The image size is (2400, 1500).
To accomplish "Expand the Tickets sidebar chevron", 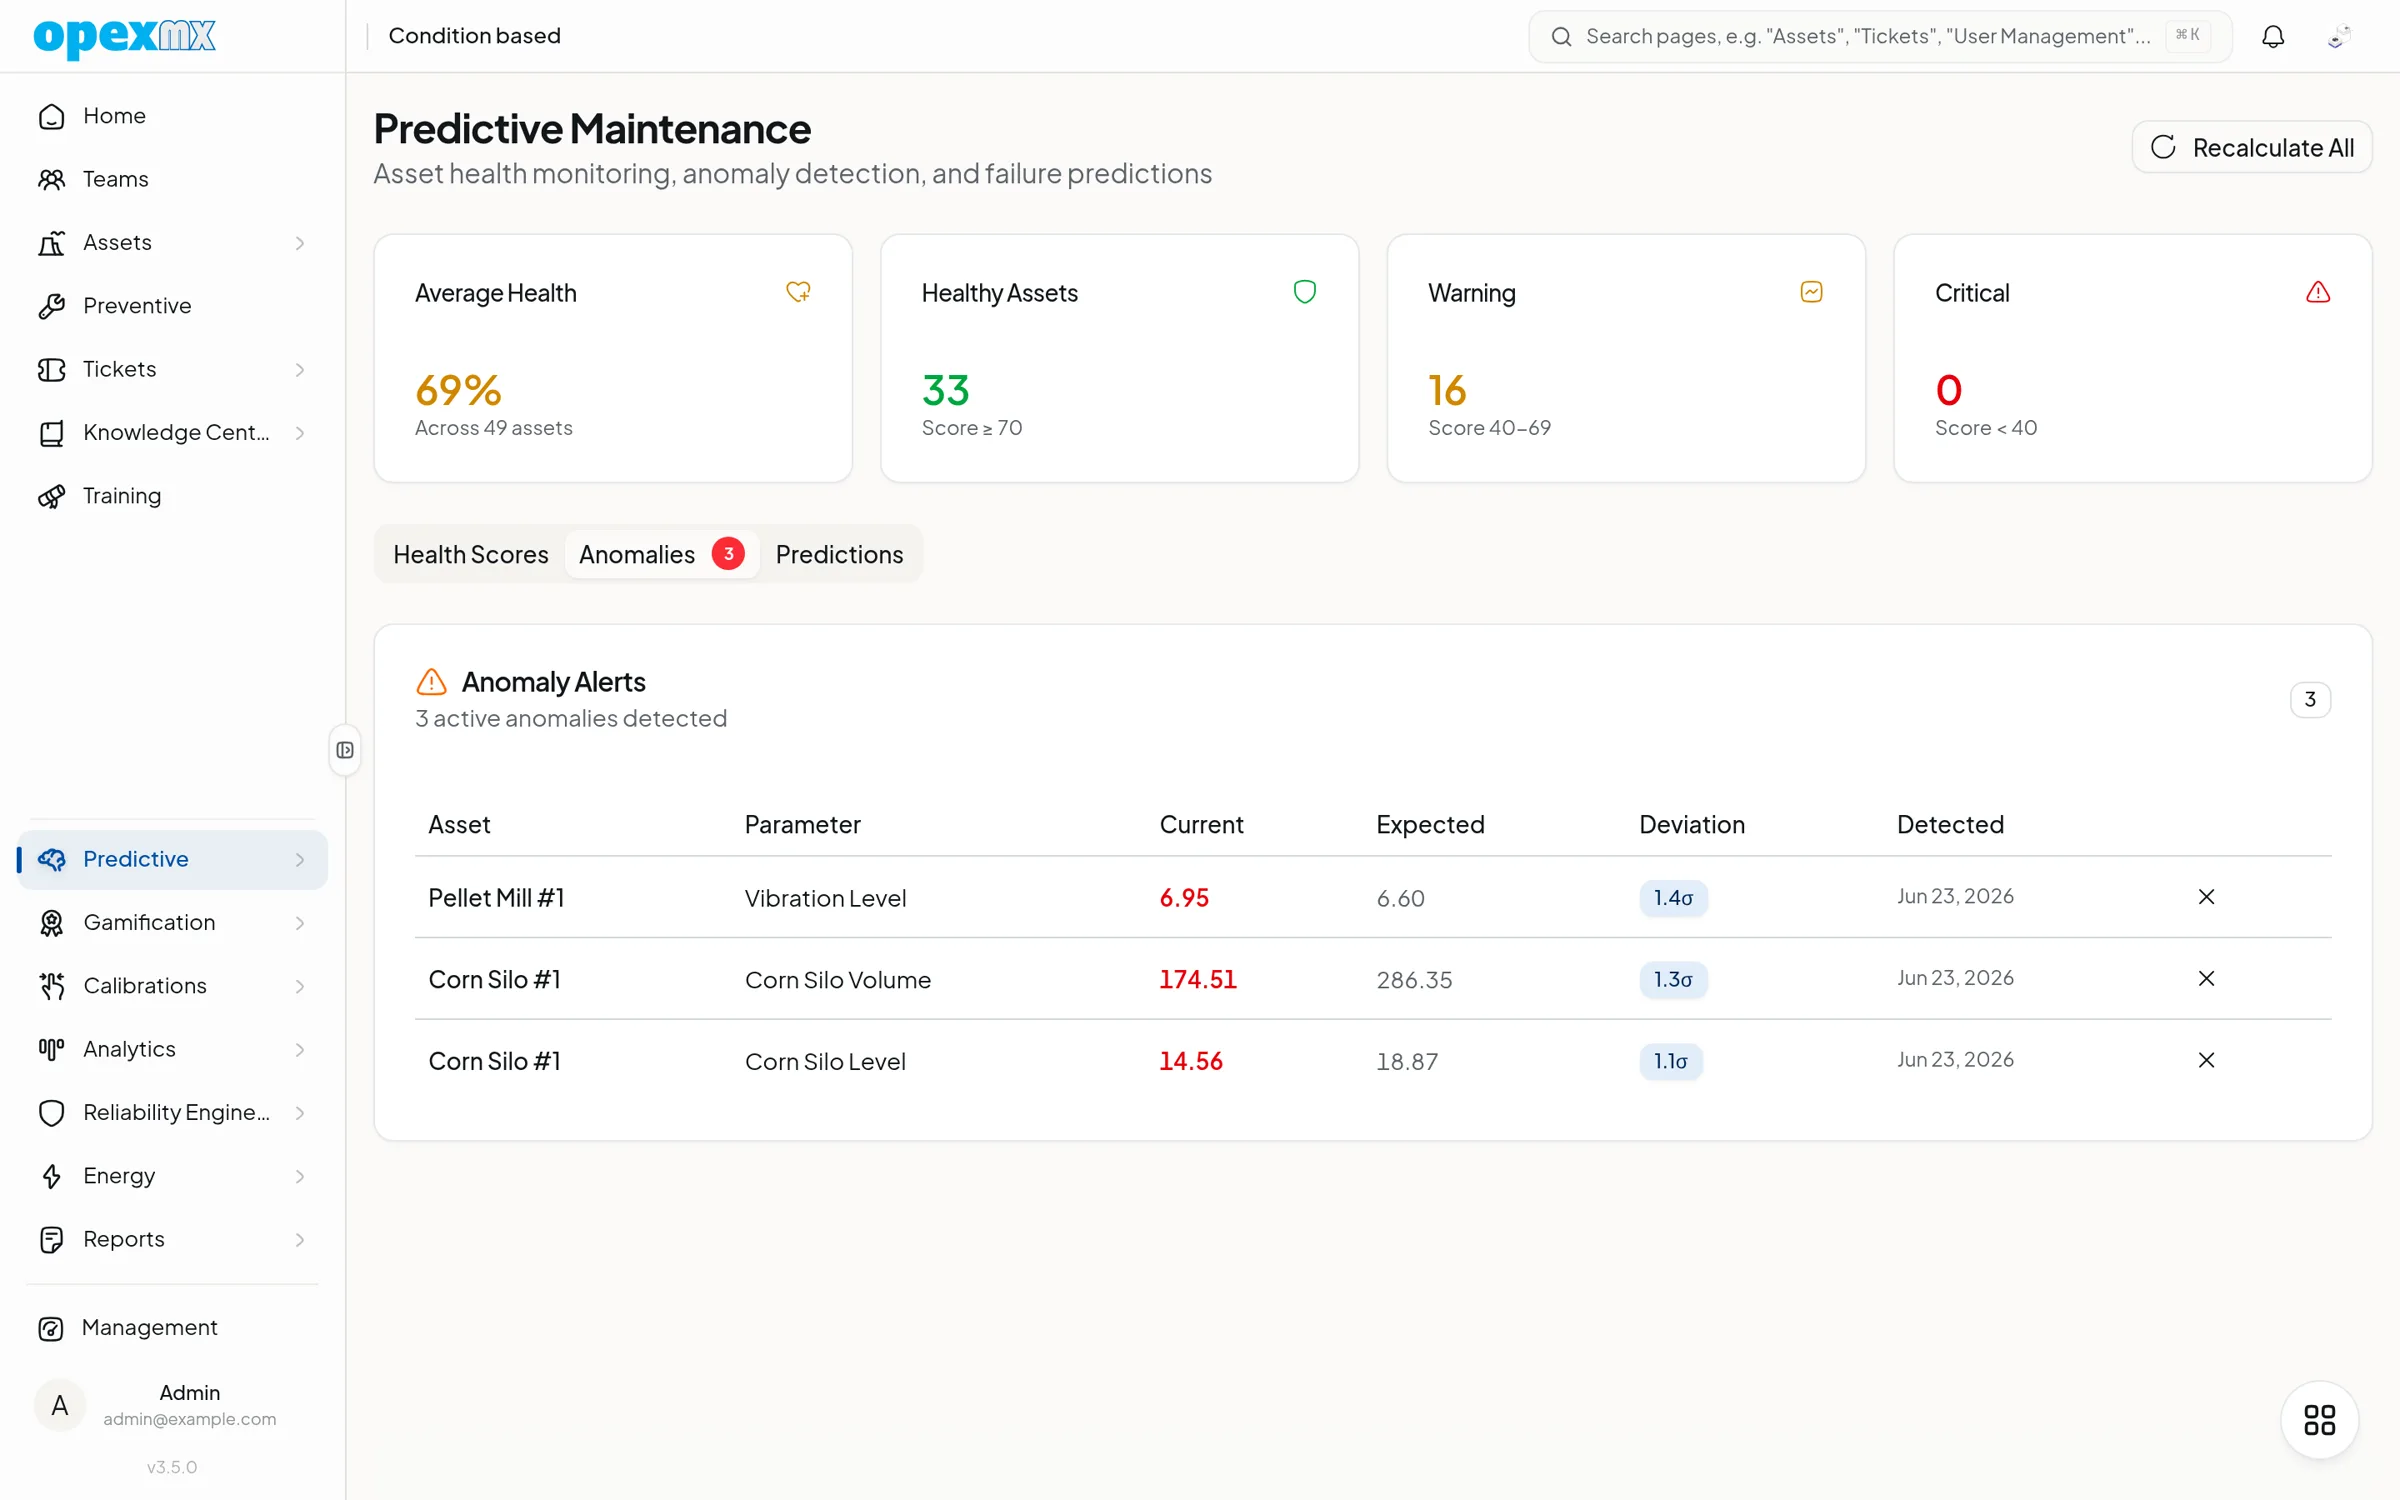I will click(300, 370).
